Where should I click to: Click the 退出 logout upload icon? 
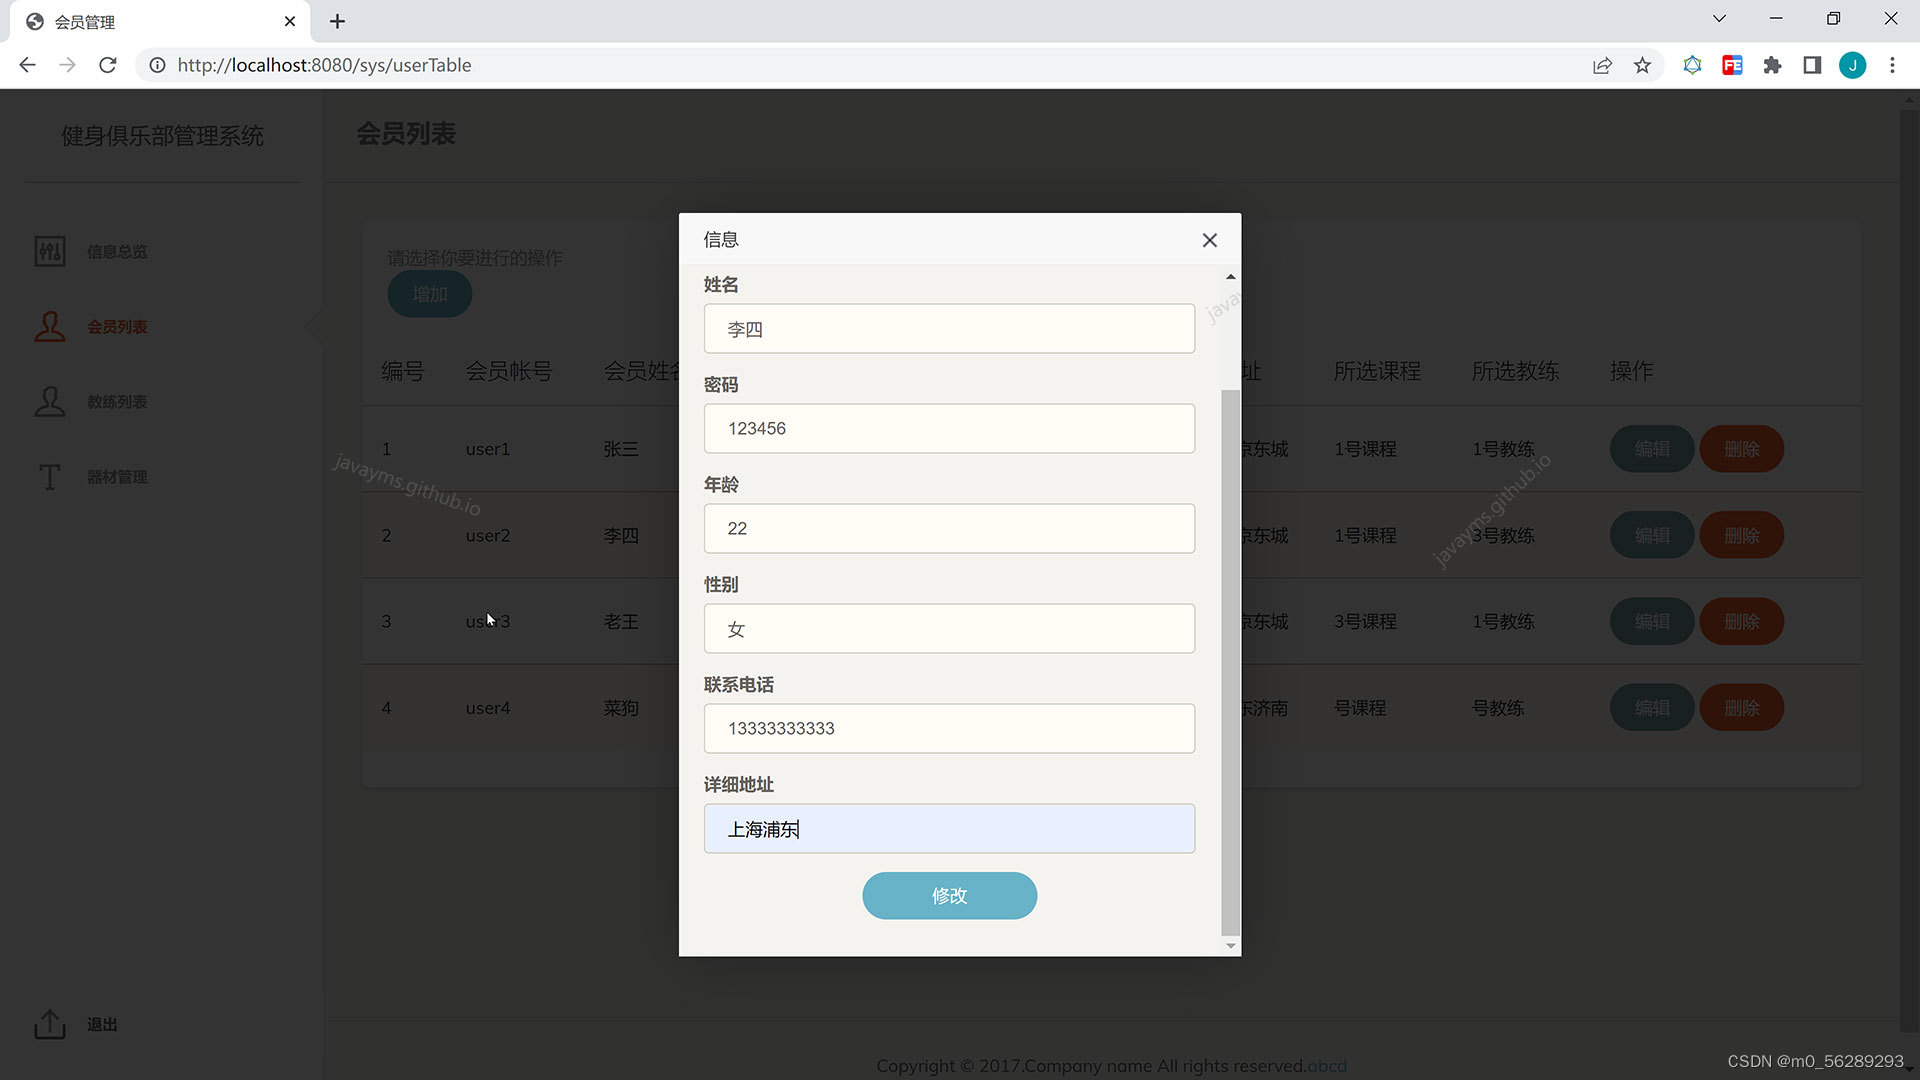(50, 1024)
